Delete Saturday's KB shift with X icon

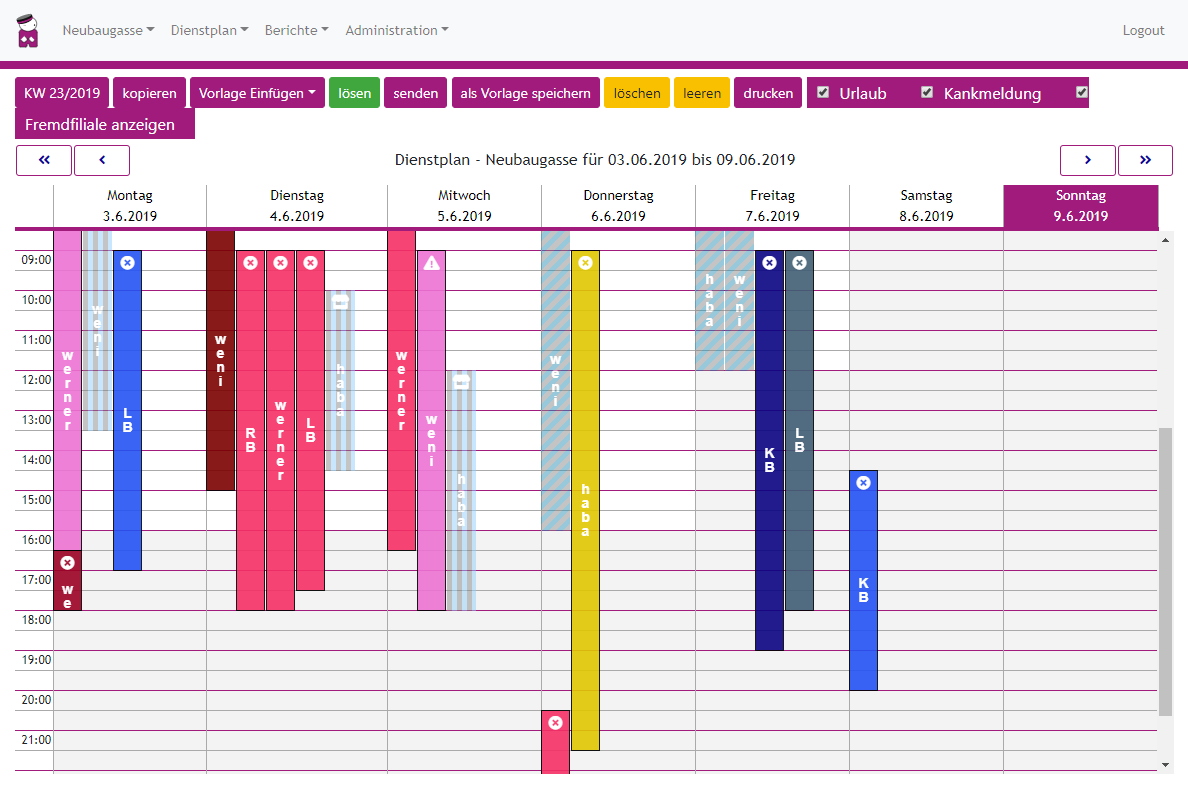coord(863,483)
